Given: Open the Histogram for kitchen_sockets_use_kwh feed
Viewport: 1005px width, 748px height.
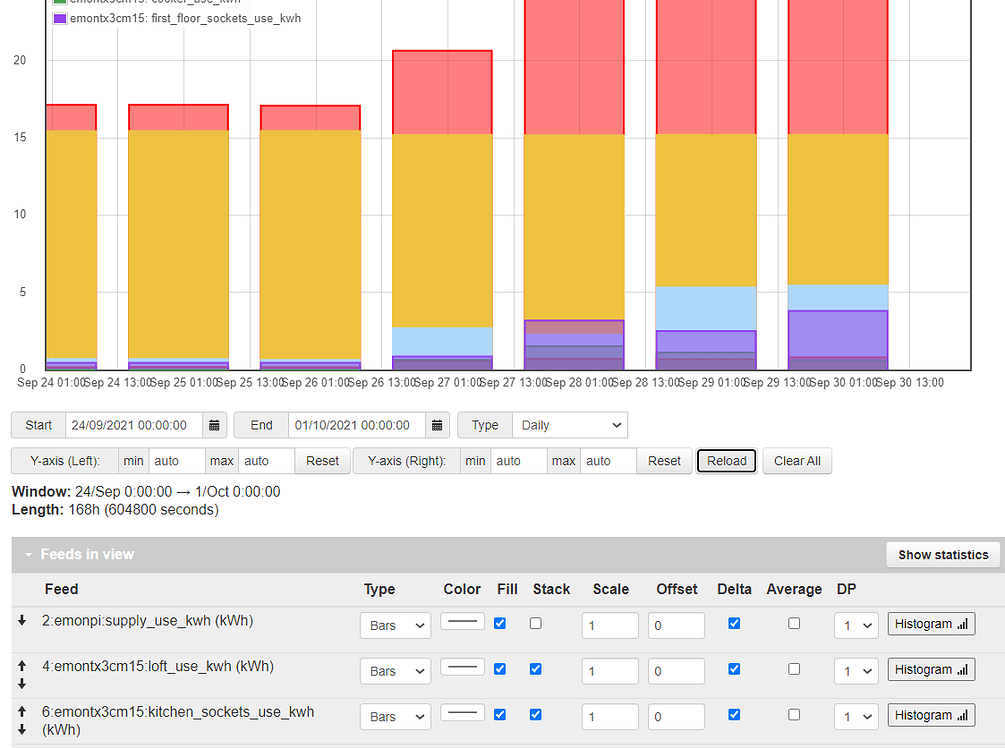Looking at the screenshot, I should [931, 716].
